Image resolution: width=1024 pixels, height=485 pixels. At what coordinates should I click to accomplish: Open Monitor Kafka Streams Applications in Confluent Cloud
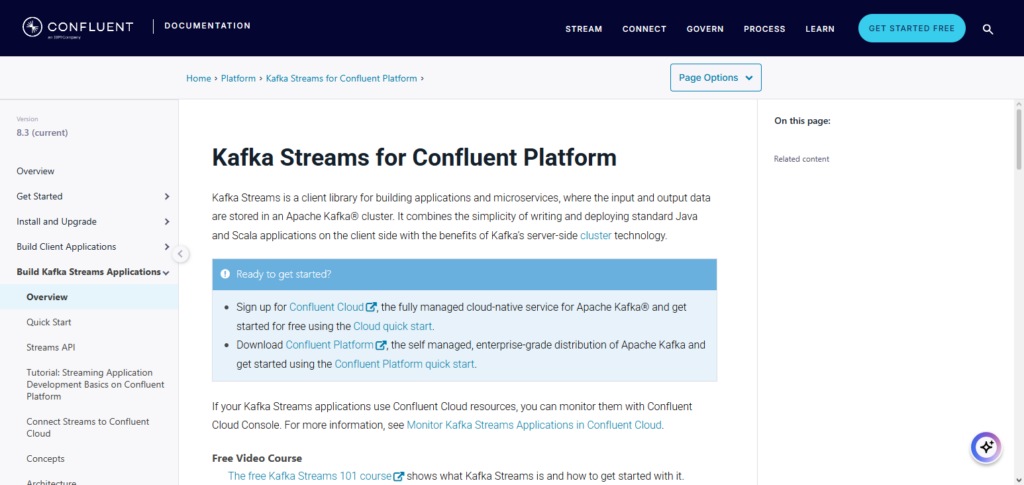point(534,425)
